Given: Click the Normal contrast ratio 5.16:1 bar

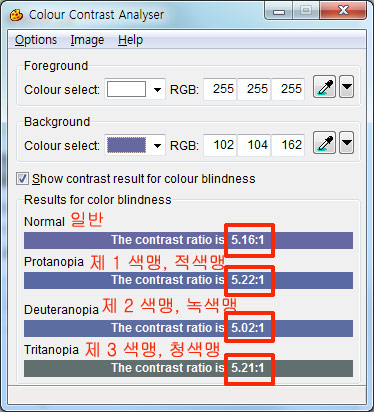Looking at the screenshot, I should click(x=188, y=240).
